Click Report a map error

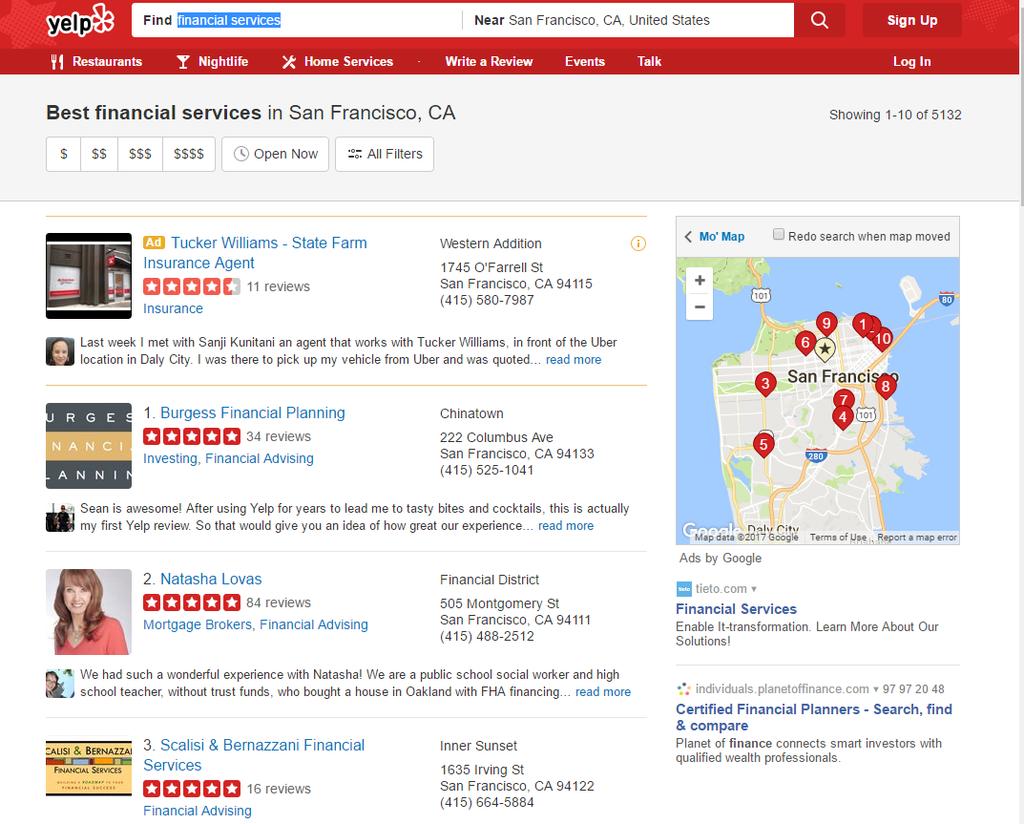(x=917, y=537)
